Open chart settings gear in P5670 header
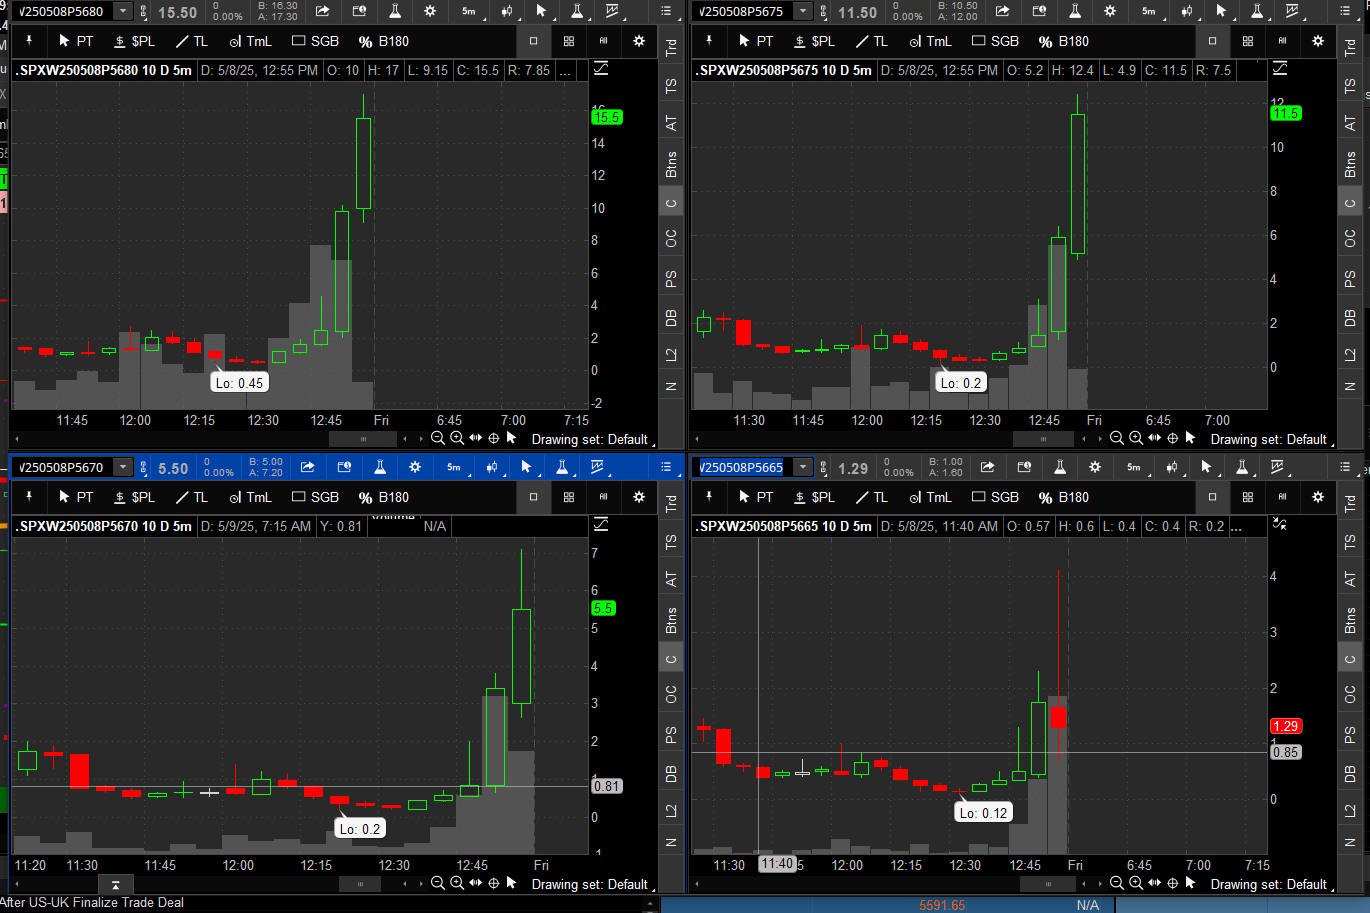 coord(415,467)
